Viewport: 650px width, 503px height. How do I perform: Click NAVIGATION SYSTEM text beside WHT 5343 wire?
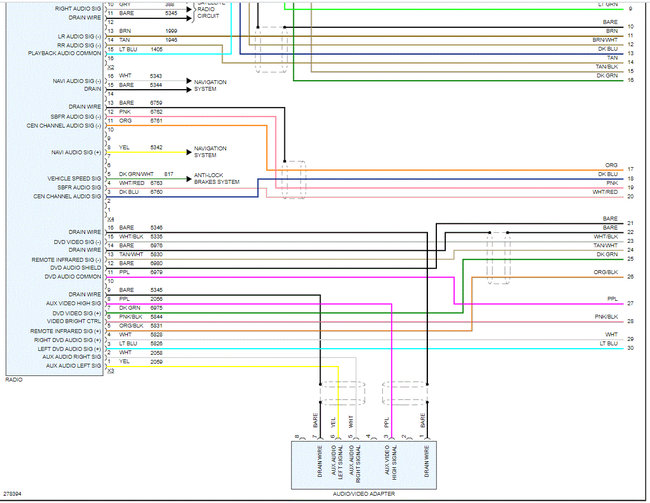coord(210,85)
